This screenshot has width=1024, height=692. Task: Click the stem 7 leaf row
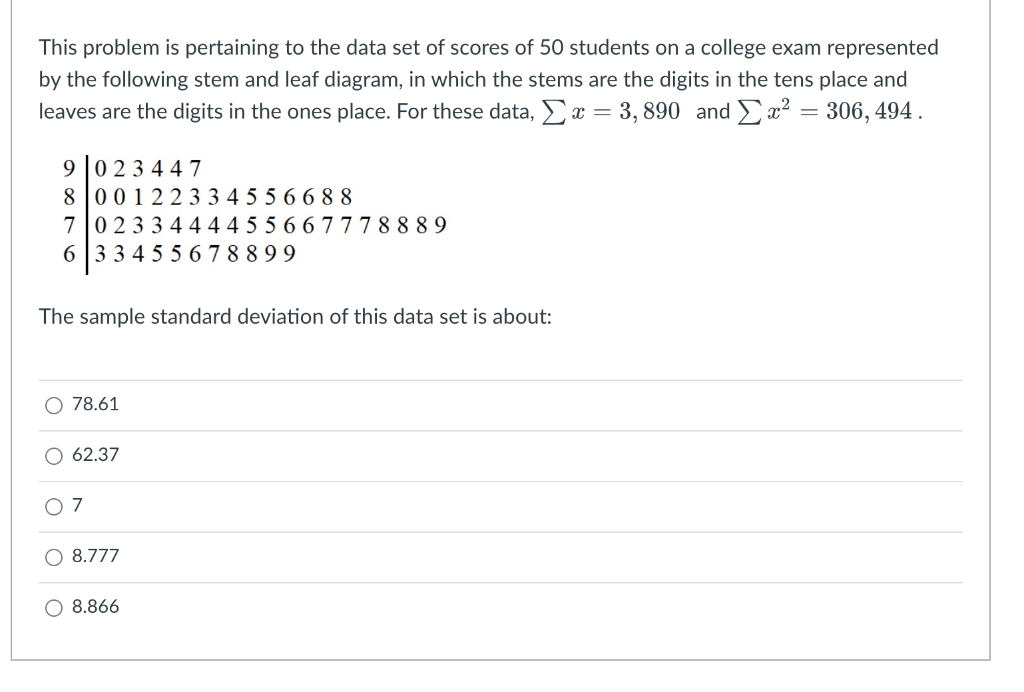(x=255, y=225)
